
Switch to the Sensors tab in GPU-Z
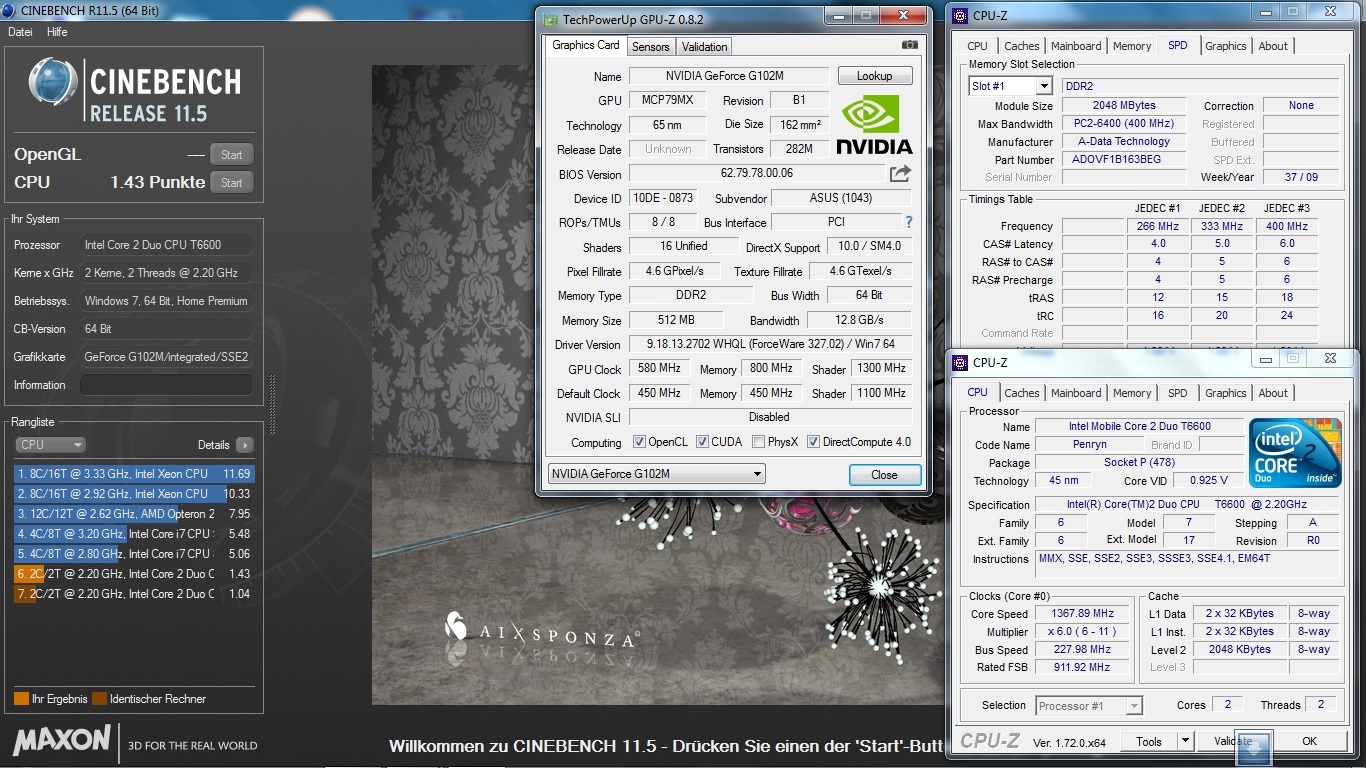[650, 46]
